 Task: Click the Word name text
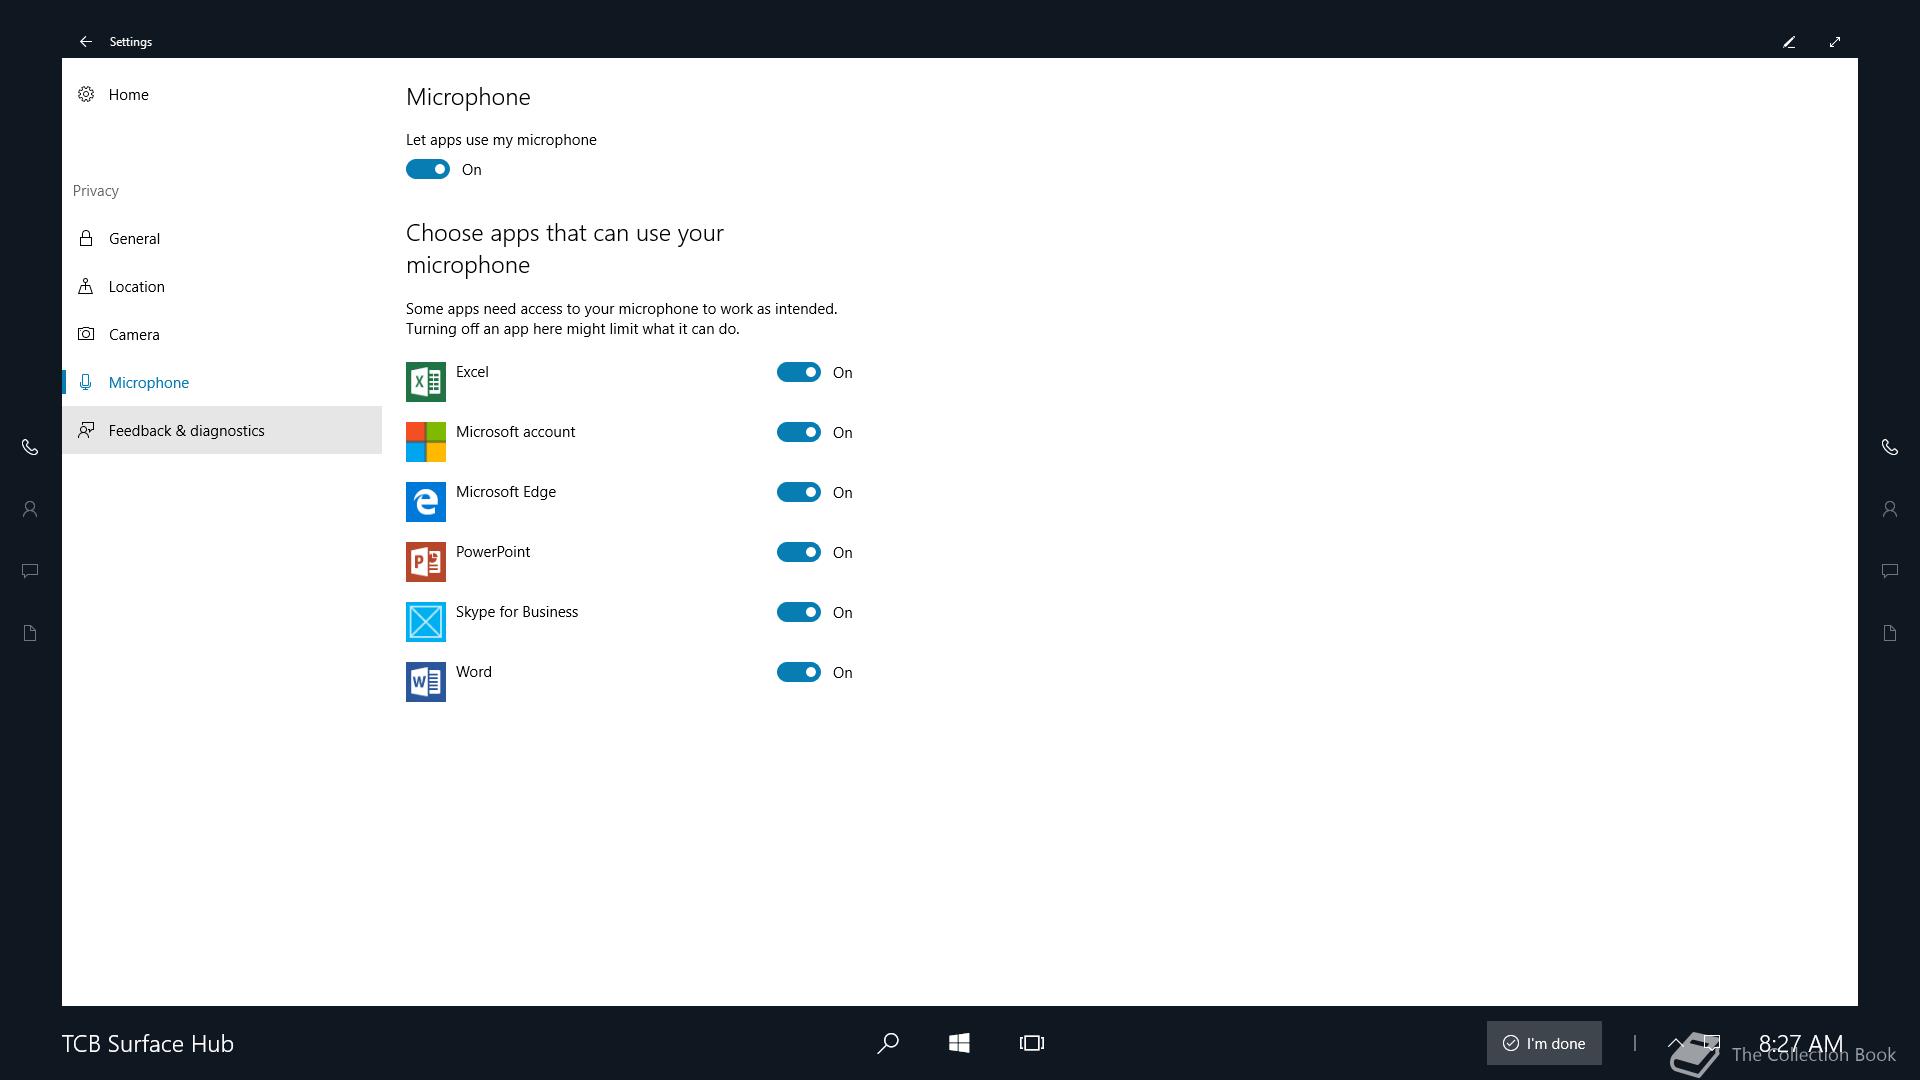[474, 672]
